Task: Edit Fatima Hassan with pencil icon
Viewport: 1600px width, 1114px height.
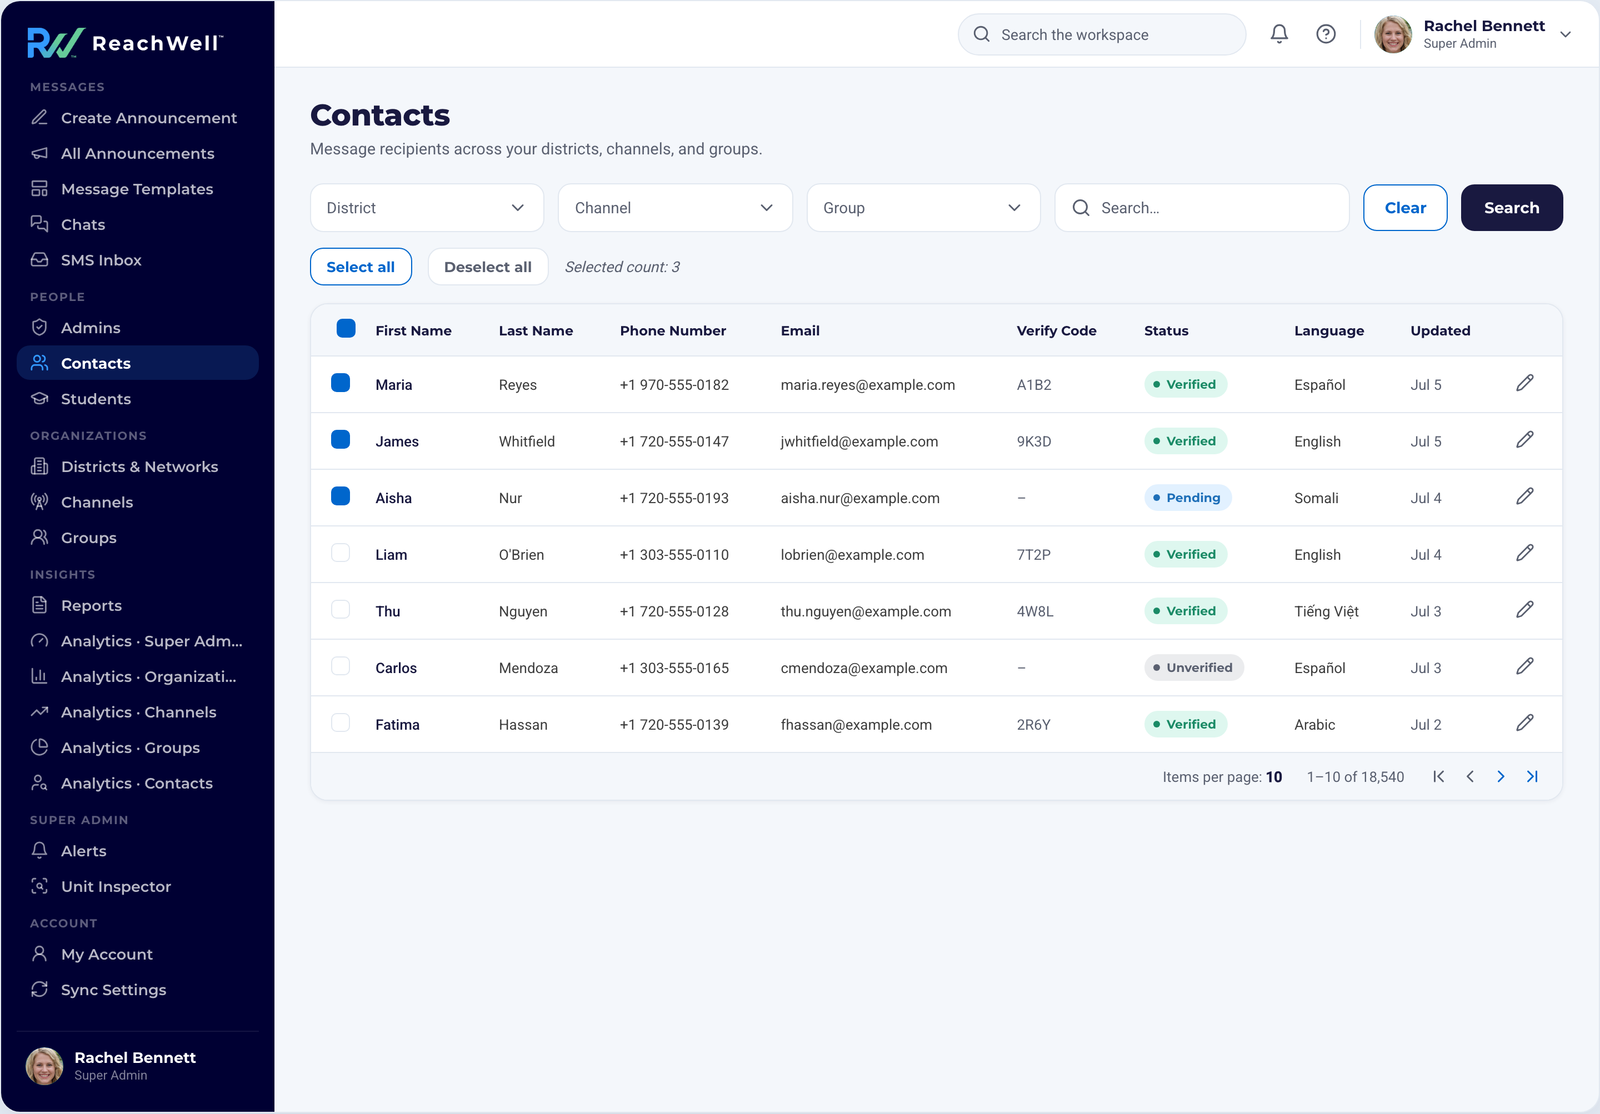Action: tap(1525, 723)
